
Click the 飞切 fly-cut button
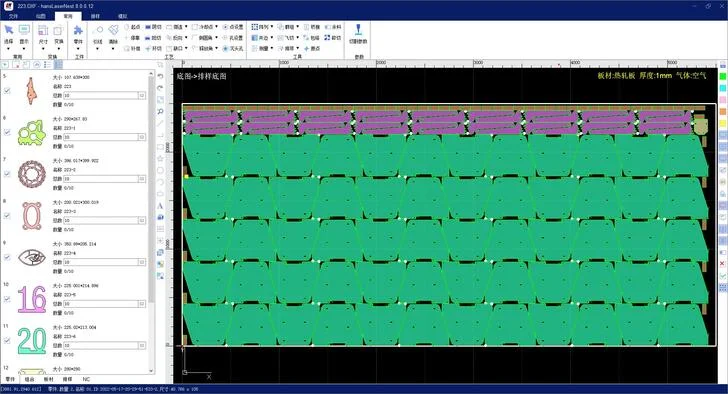coord(286,38)
